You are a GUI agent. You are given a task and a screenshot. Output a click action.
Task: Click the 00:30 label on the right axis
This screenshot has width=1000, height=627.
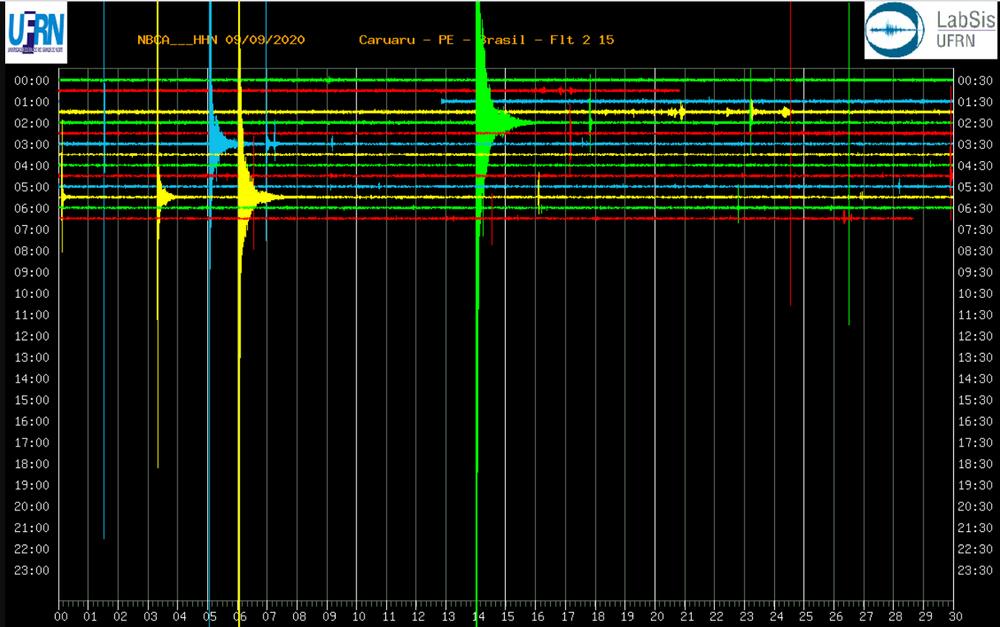(975, 81)
